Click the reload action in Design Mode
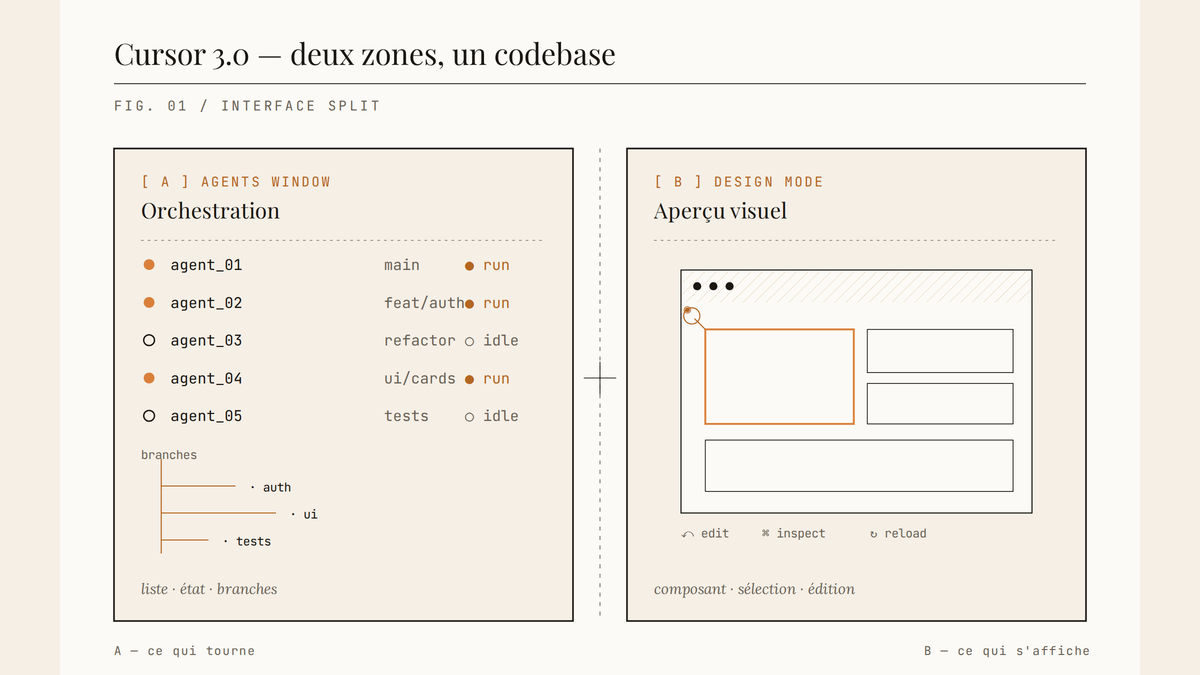The height and width of the screenshot is (675, 1200). (x=898, y=533)
